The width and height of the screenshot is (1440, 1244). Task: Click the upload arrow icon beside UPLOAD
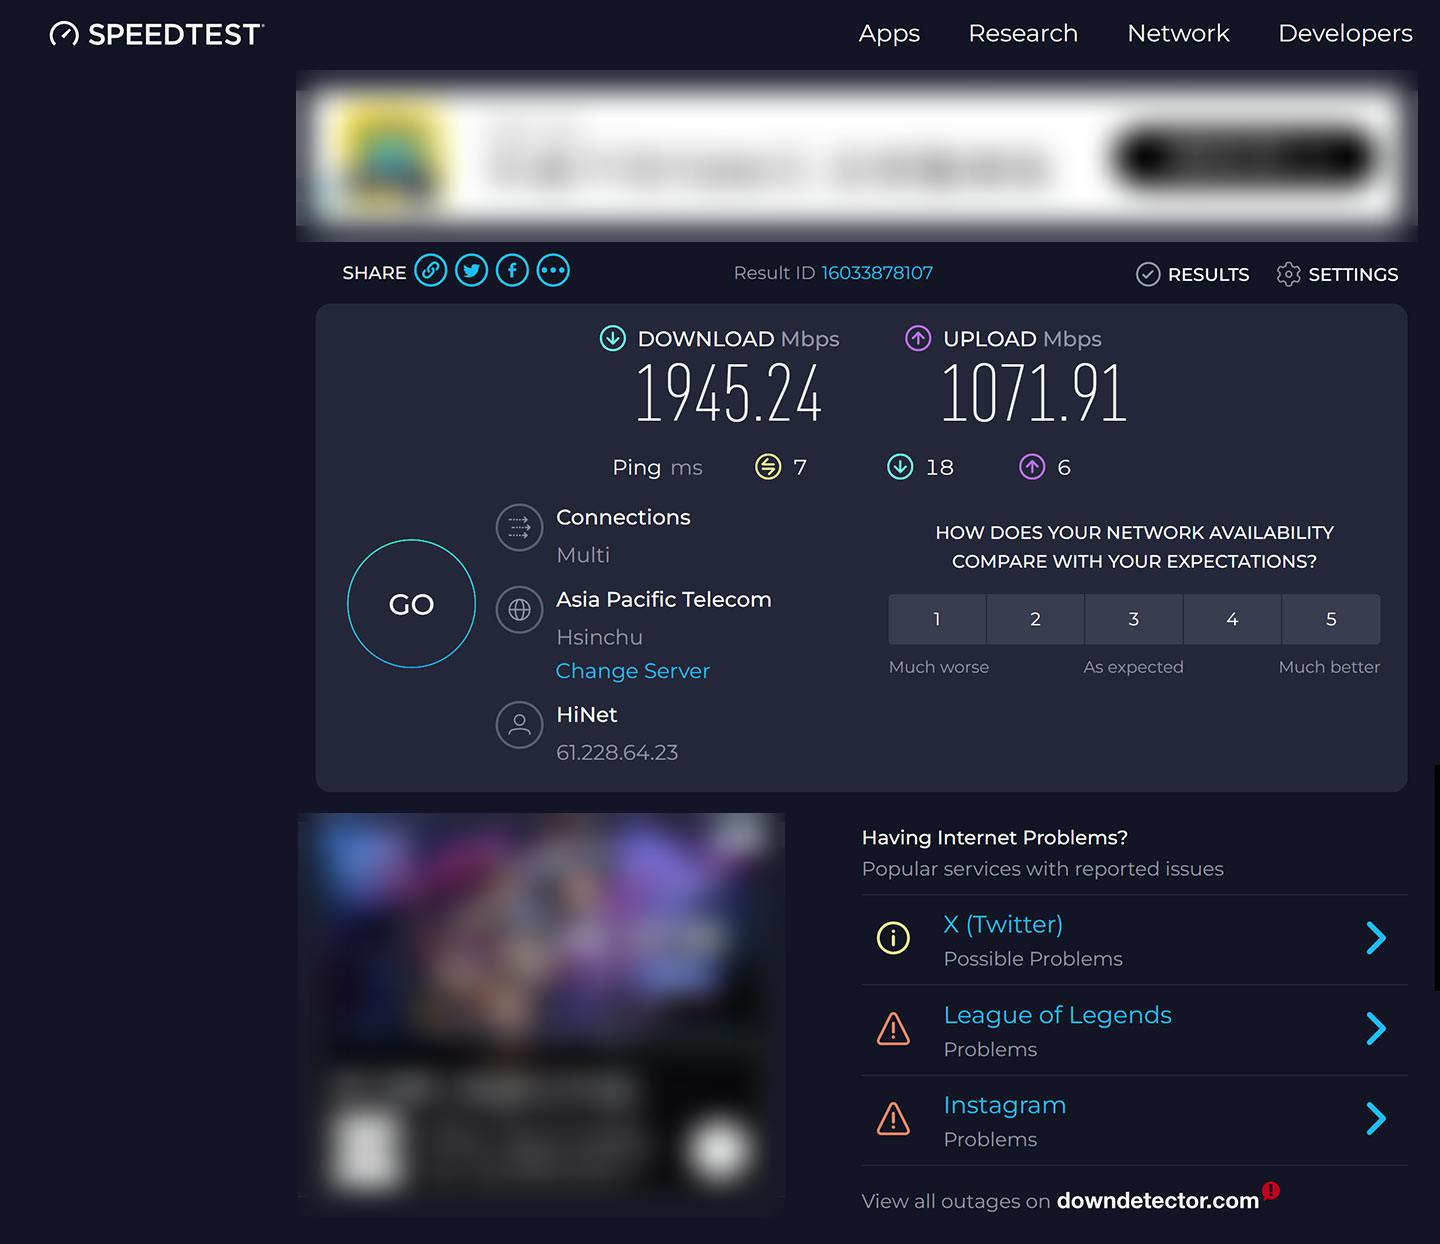918,338
